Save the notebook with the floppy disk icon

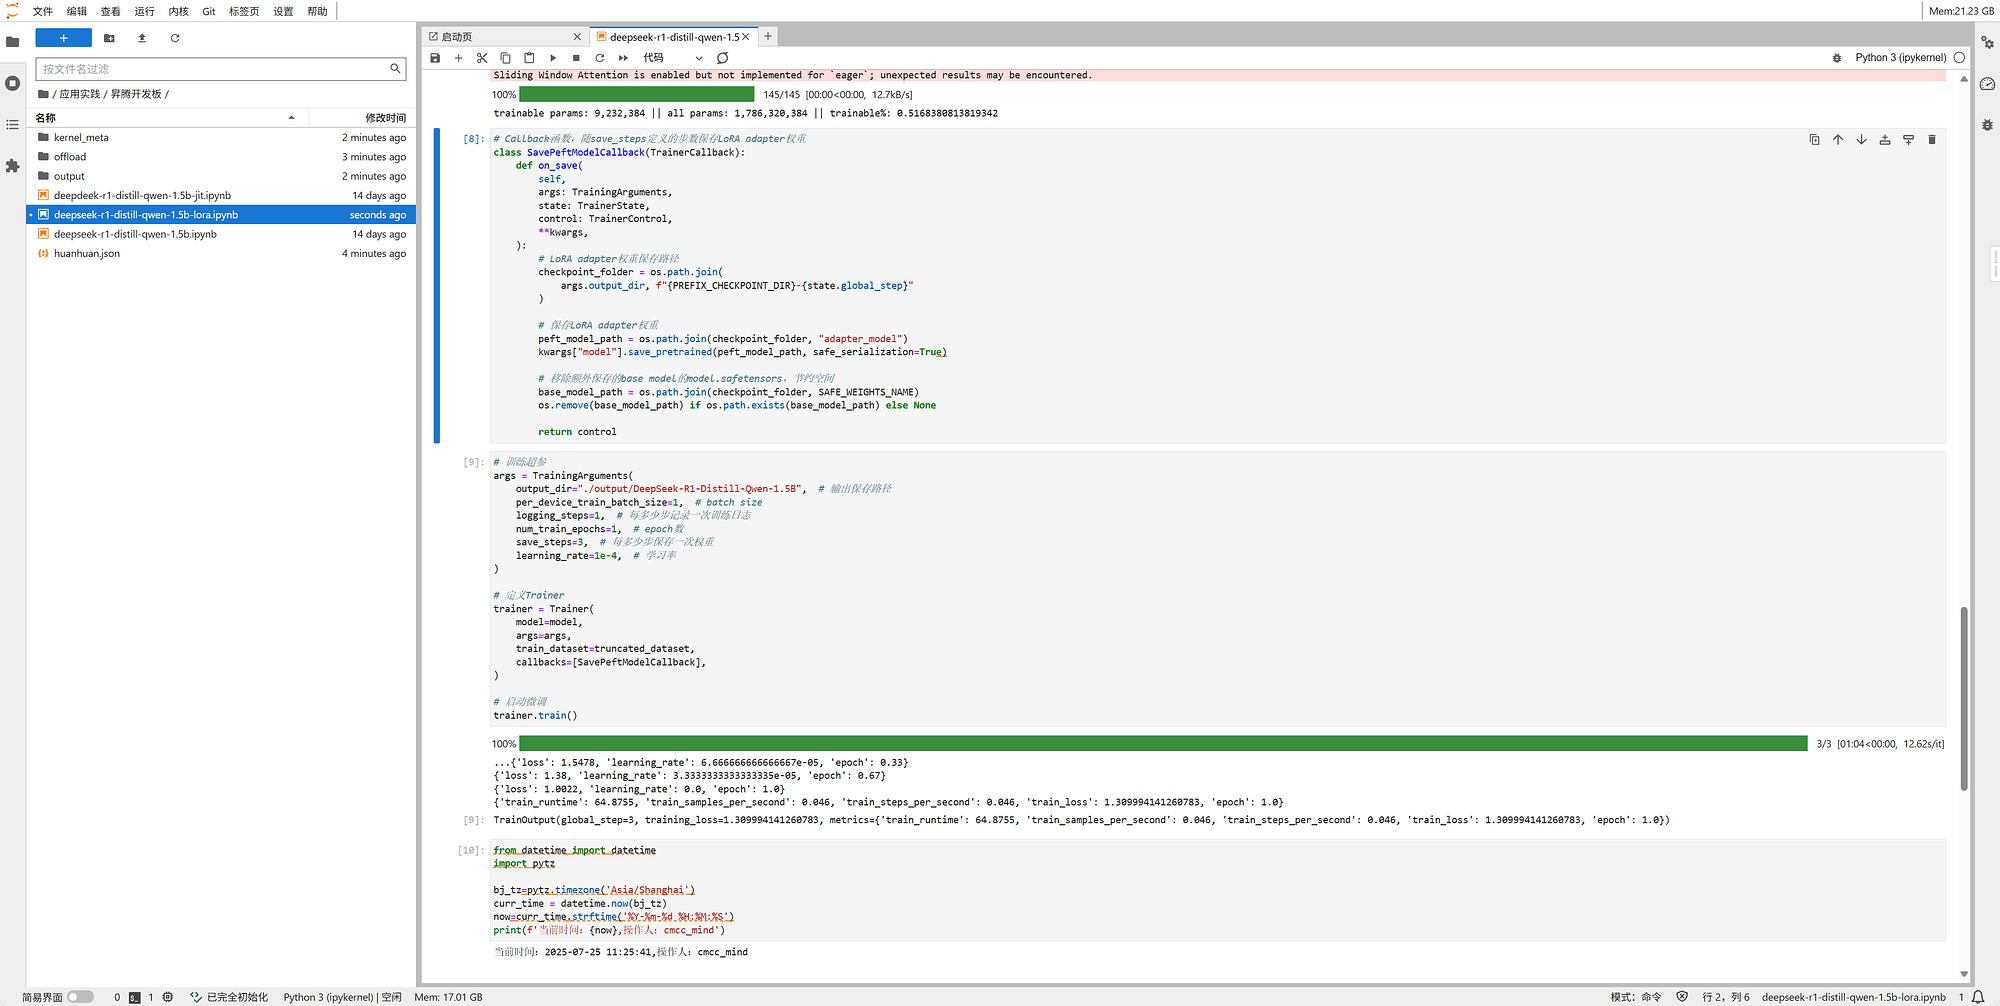(x=435, y=58)
